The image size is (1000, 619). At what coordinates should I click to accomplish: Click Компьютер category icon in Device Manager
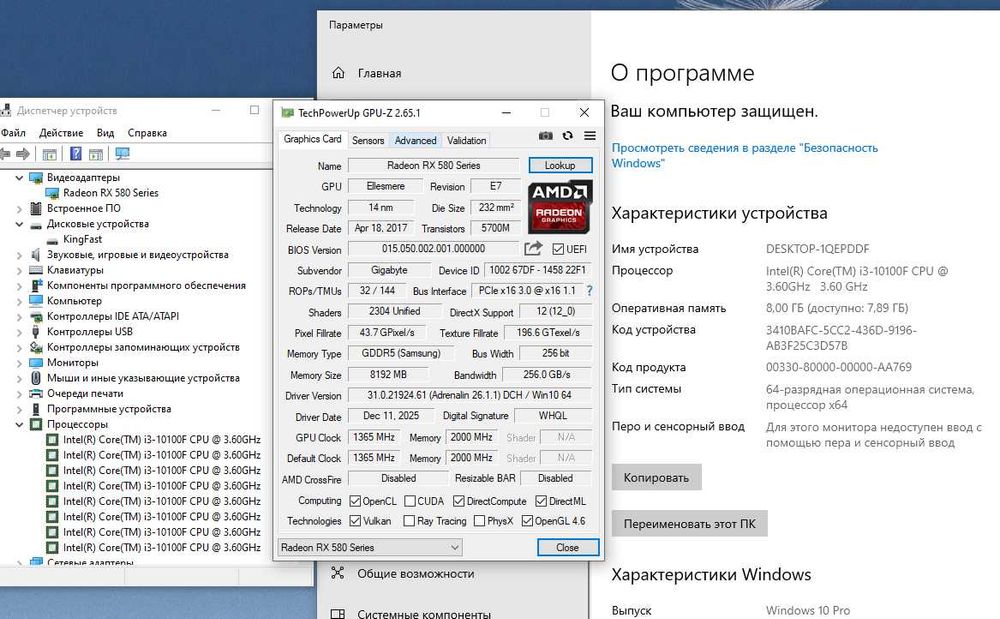pos(36,301)
